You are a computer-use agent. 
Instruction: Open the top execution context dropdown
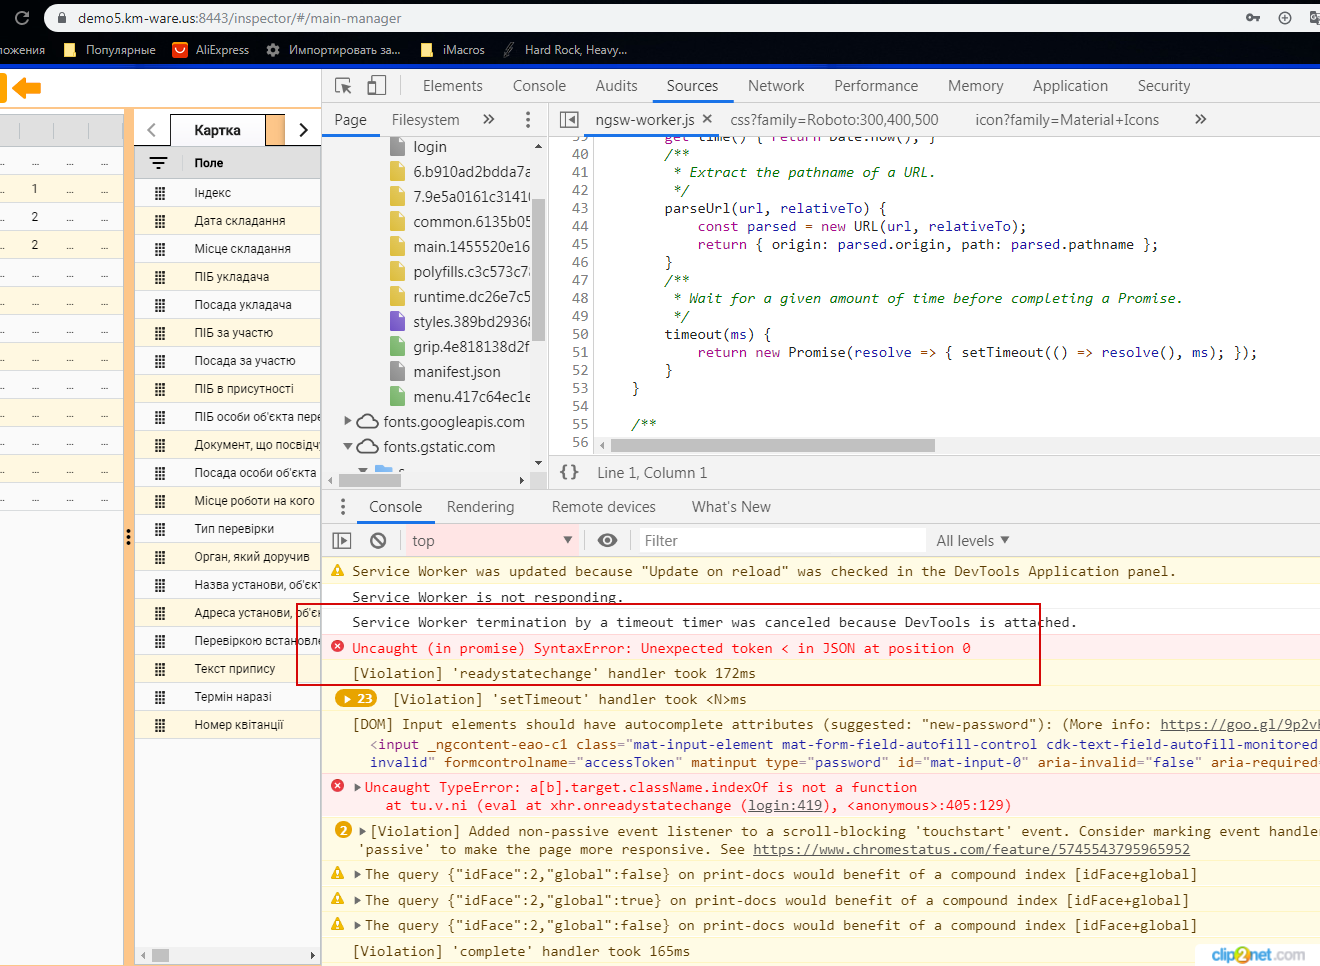point(491,540)
